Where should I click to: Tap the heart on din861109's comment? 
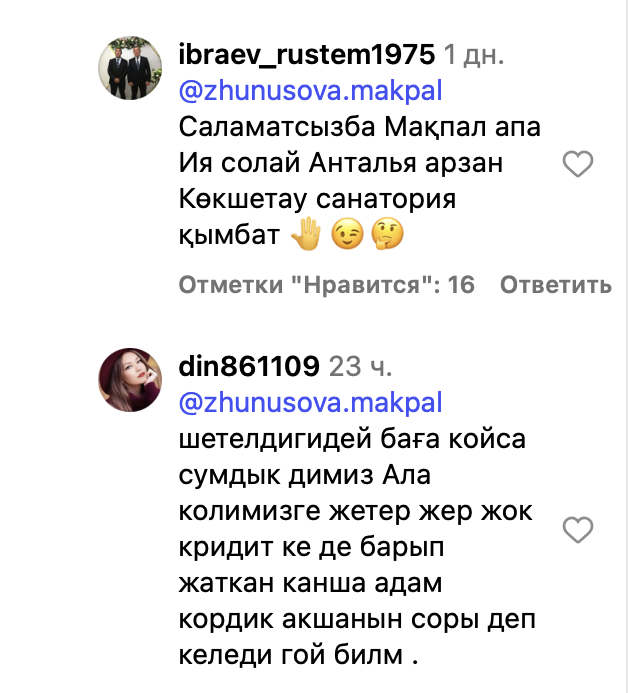pos(578,529)
